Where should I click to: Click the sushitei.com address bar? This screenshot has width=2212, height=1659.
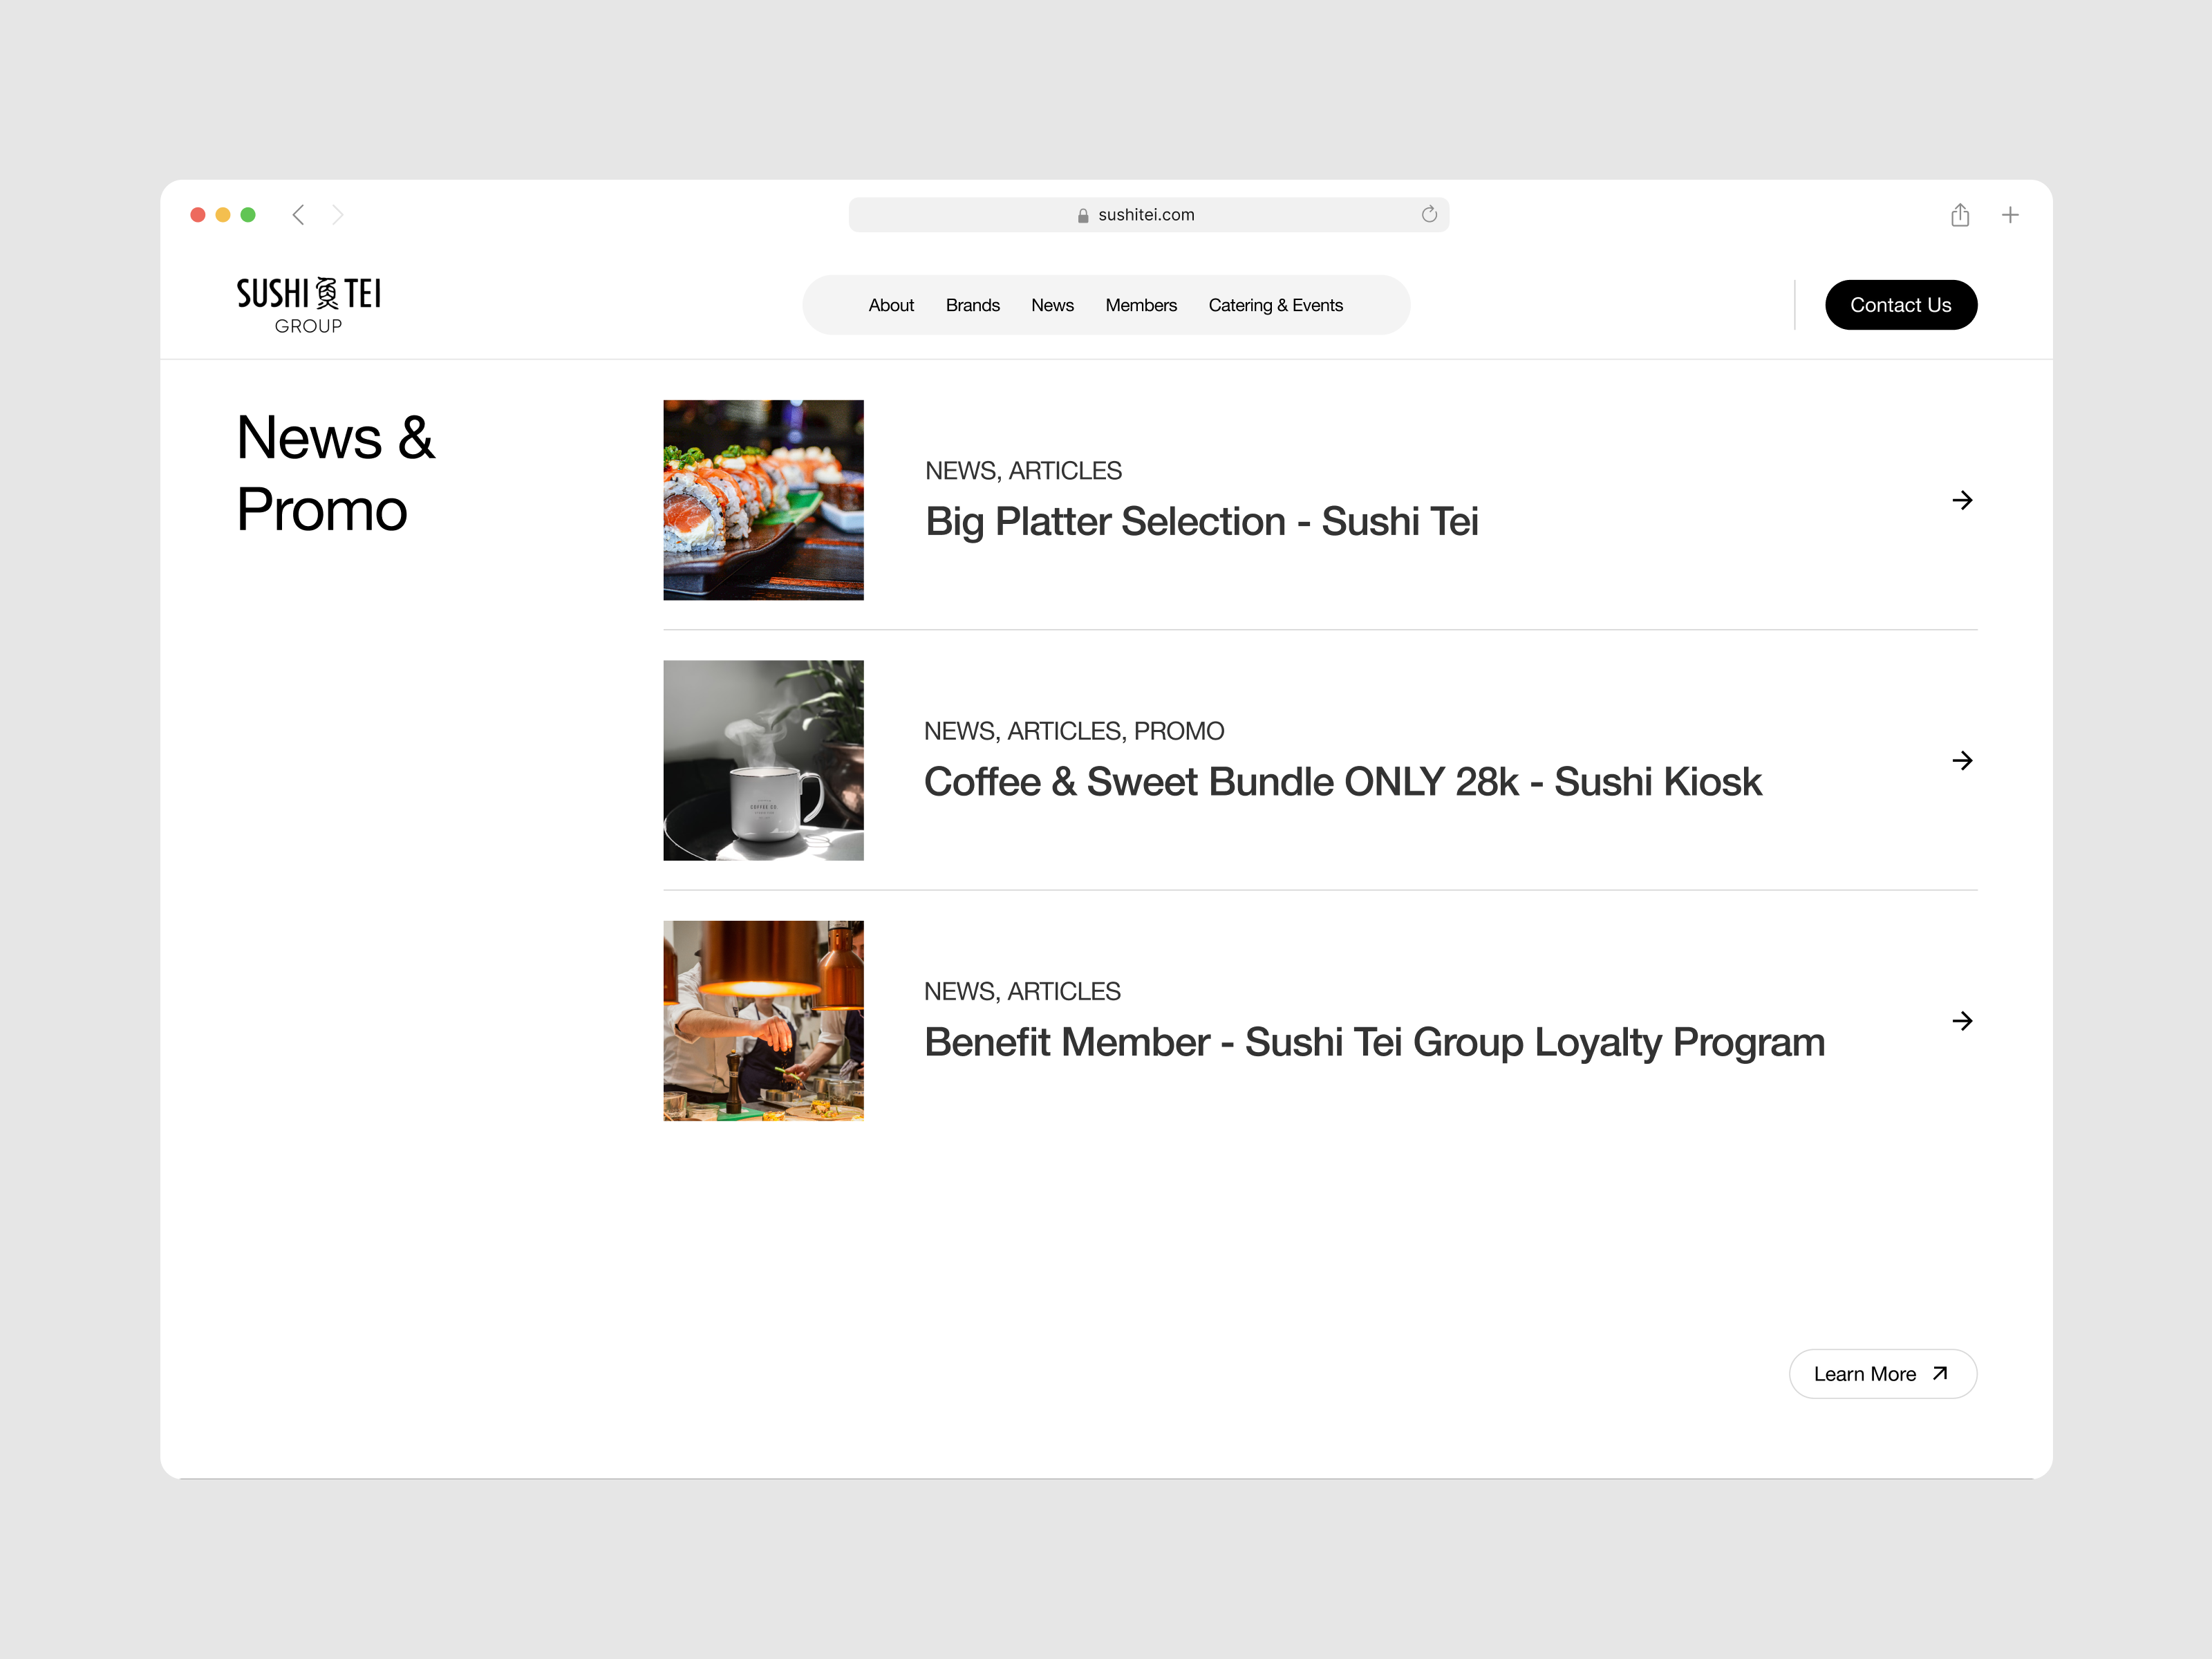click(1148, 215)
